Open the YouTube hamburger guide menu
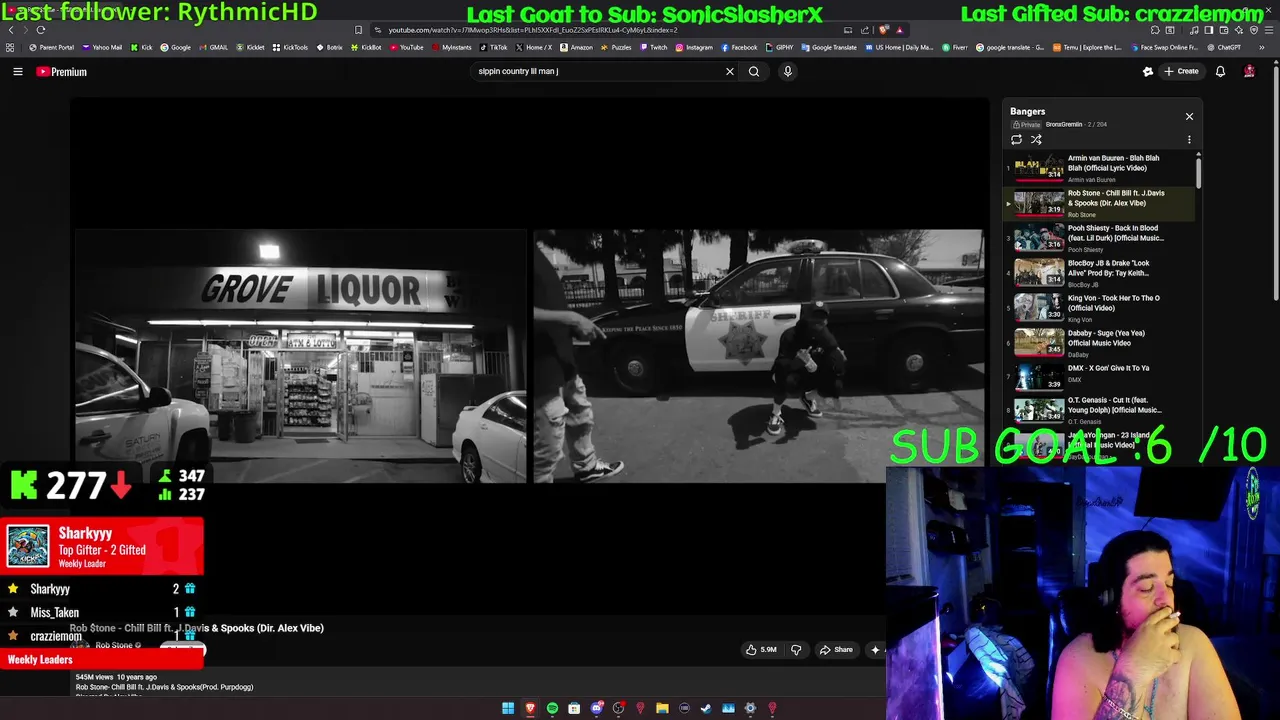Image resolution: width=1280 pixels, height=720 pixels. point(17,71)
